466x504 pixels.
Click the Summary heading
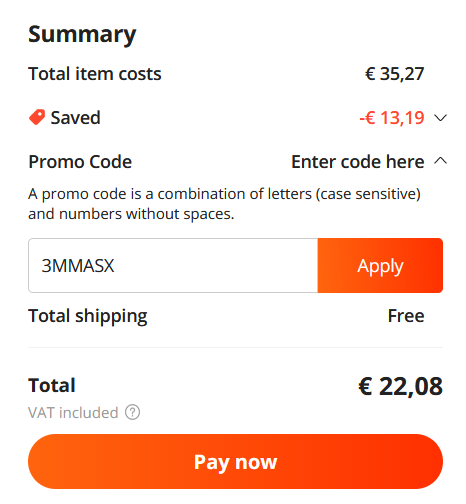coord(82,35)
